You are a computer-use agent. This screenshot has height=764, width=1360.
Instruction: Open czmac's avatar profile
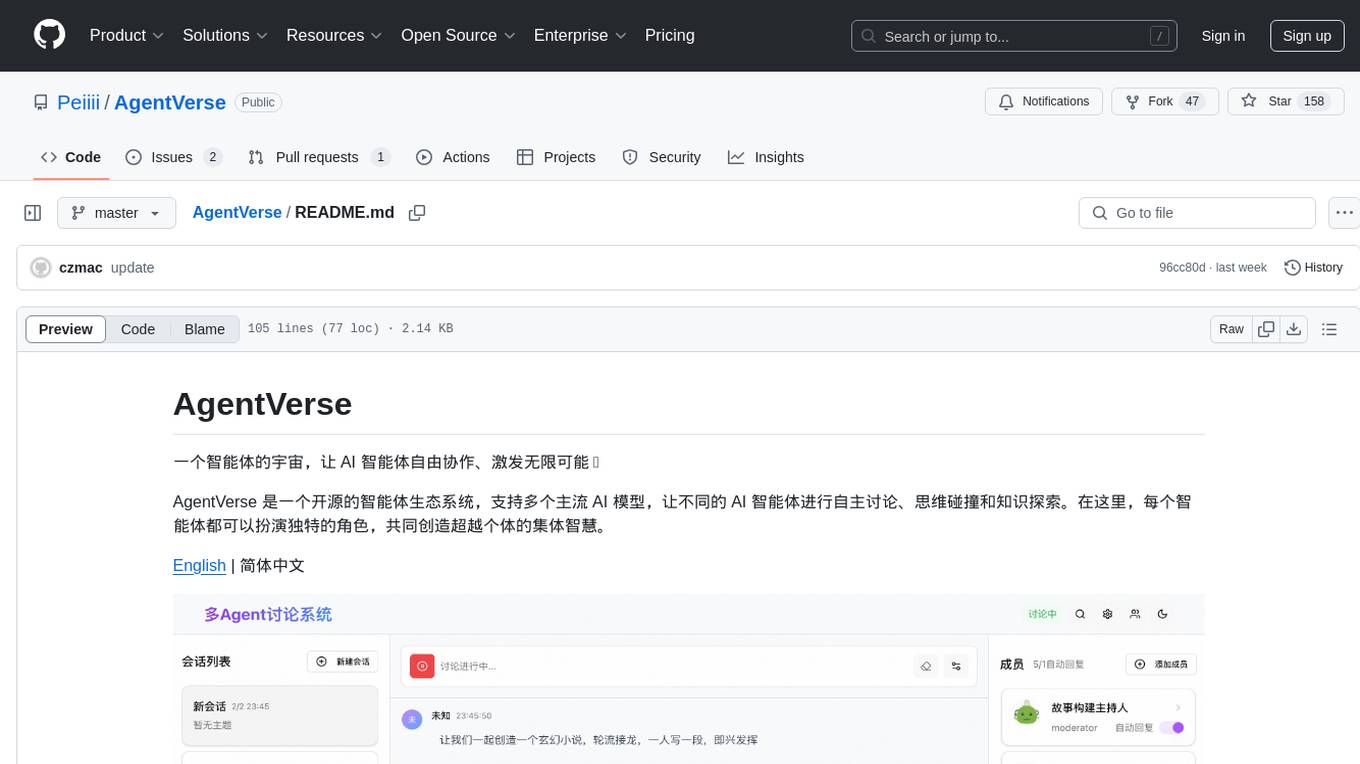pyautogui.click(x=41, y=268)
